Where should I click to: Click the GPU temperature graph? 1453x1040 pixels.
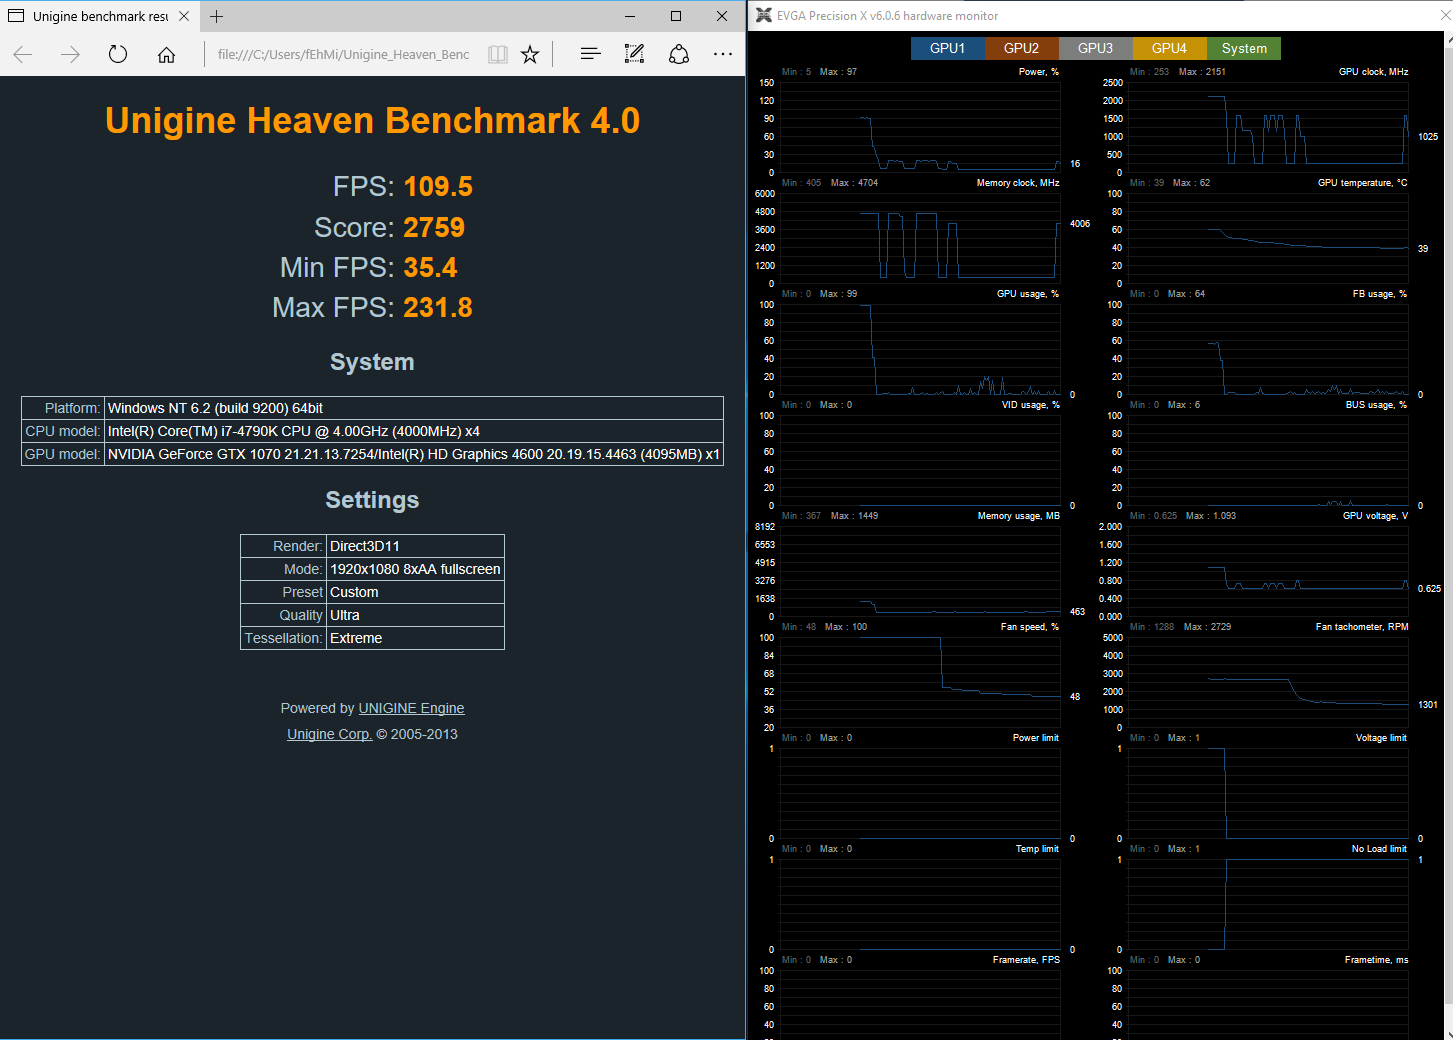coord(1268,238)
